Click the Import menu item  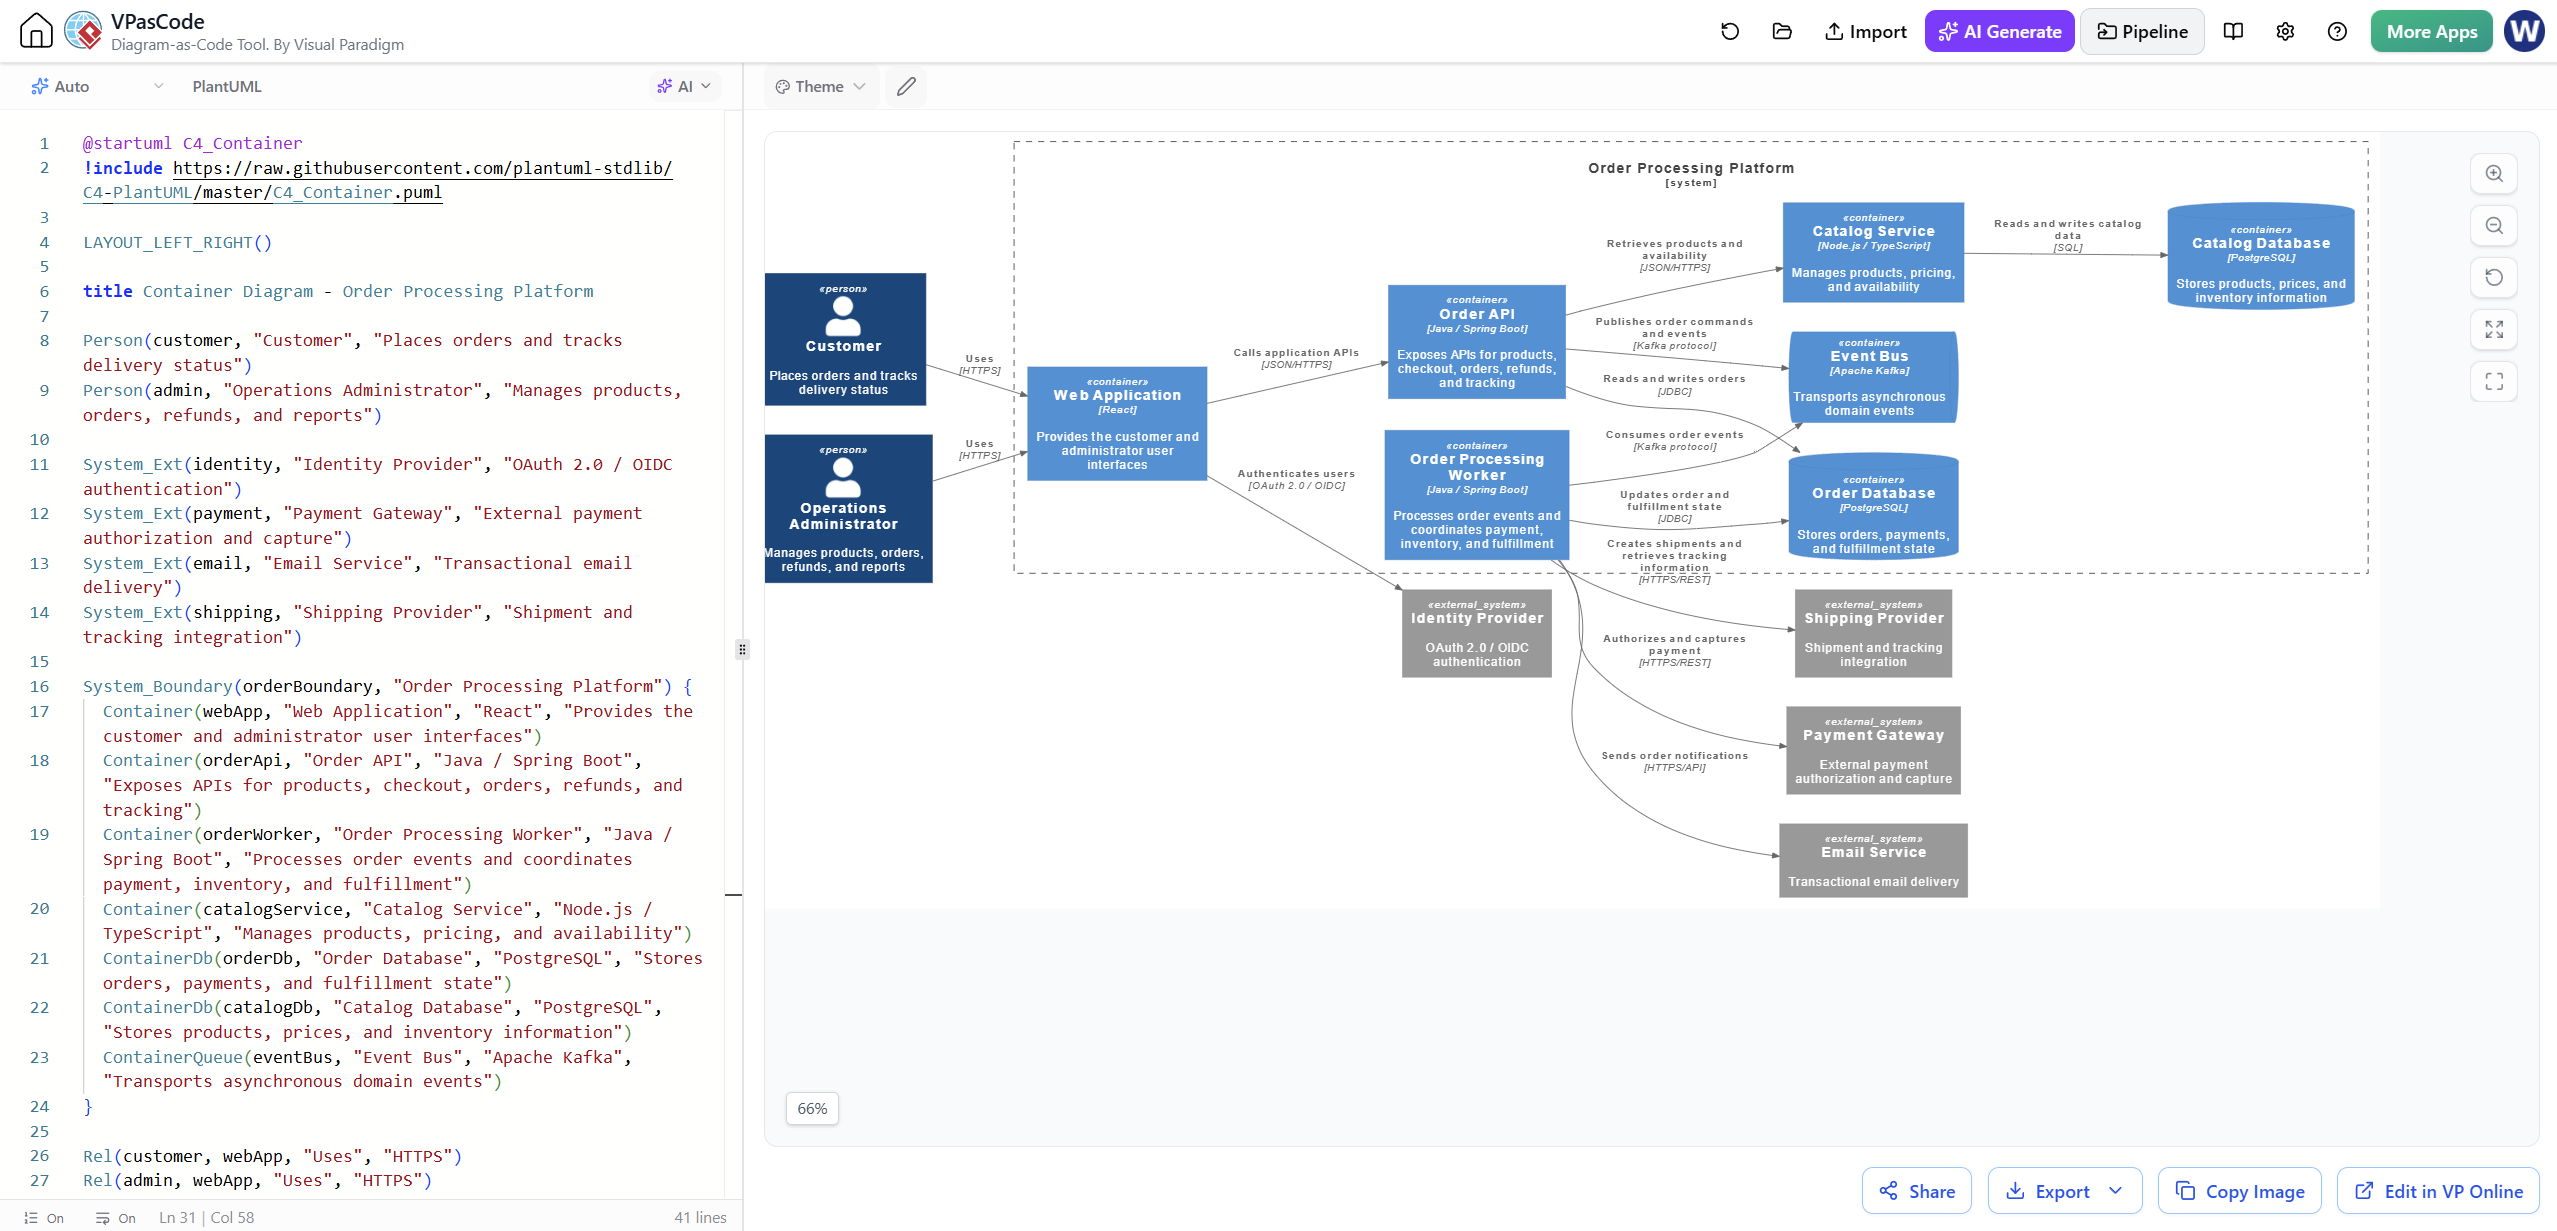[x=1866, y=32]
